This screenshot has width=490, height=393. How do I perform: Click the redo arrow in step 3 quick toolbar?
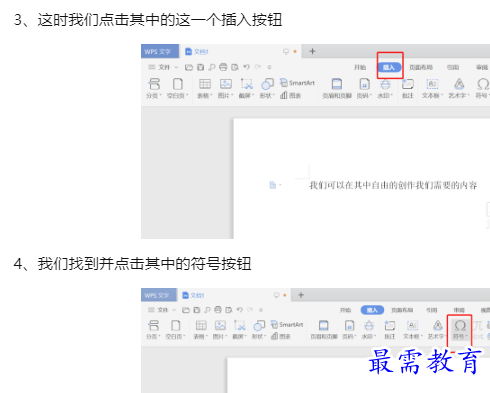click(x=258, y=67)
